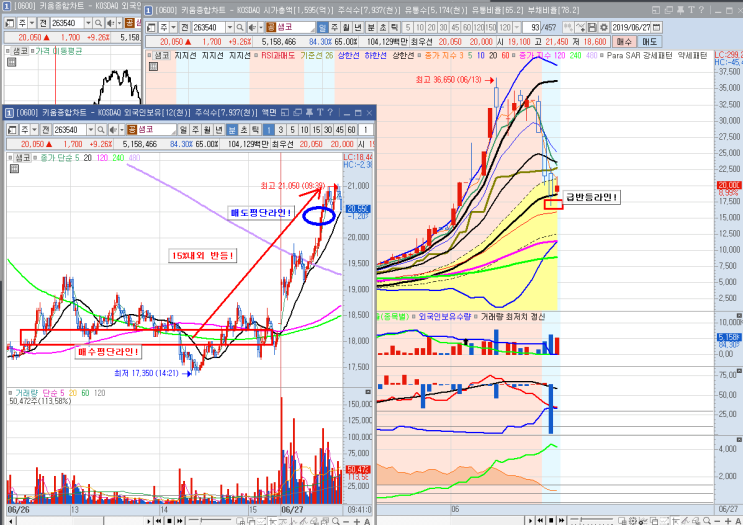Select the 분 period tab in front chart toolbar
Image resolution: width=743 pixels, height=525 pixels.
point(232,130)
